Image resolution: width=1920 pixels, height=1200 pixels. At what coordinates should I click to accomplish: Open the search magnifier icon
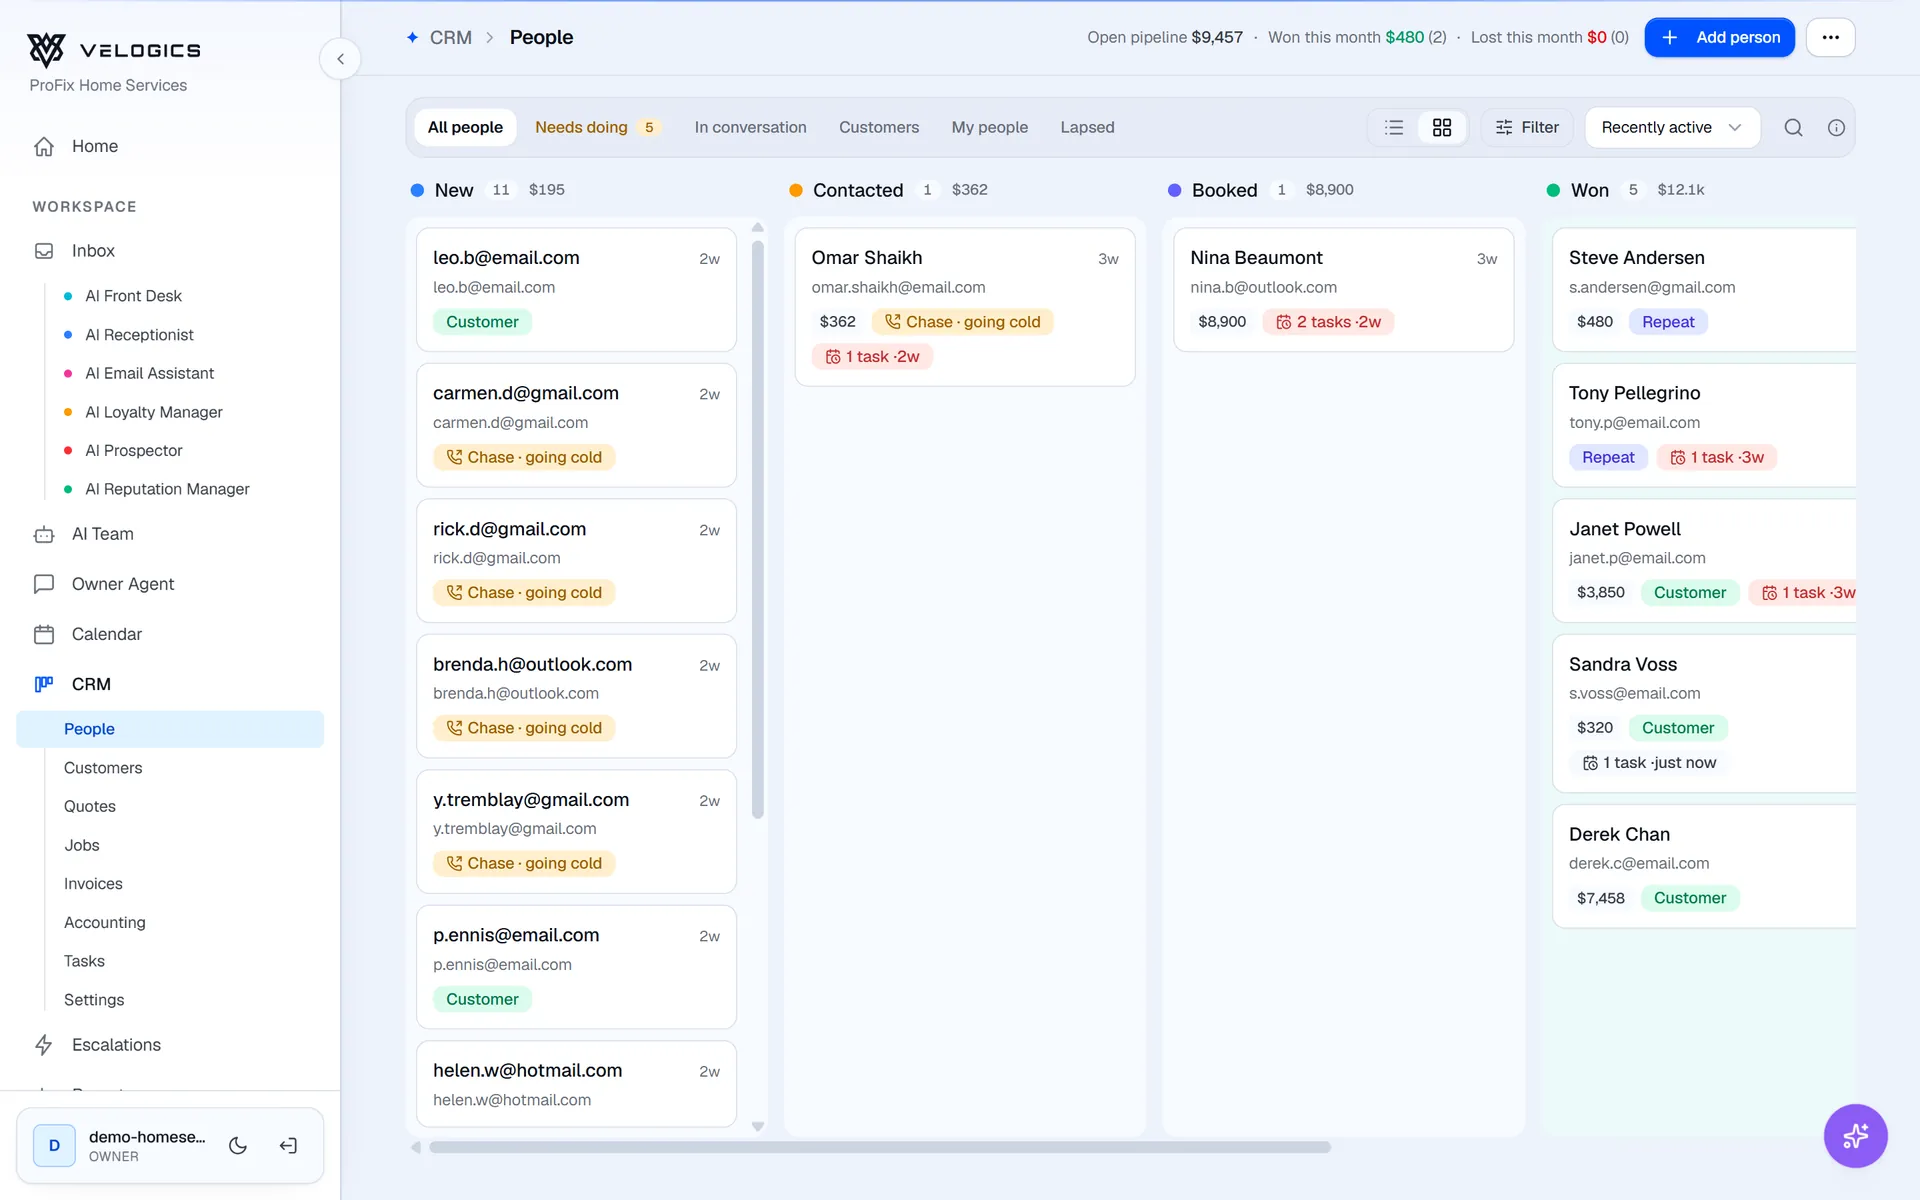click(1793, 127)
